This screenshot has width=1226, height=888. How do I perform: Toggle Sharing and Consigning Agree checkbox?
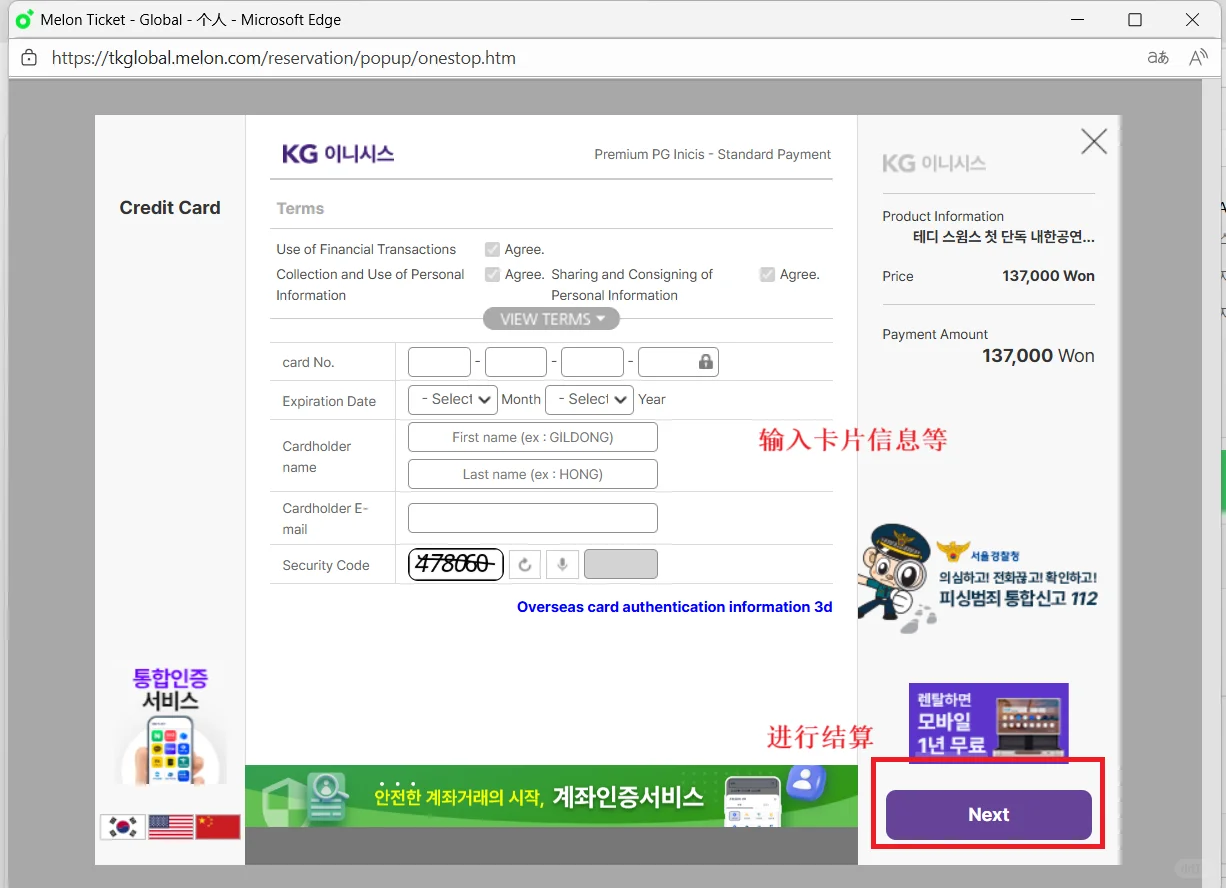click(x=767, y=274)
